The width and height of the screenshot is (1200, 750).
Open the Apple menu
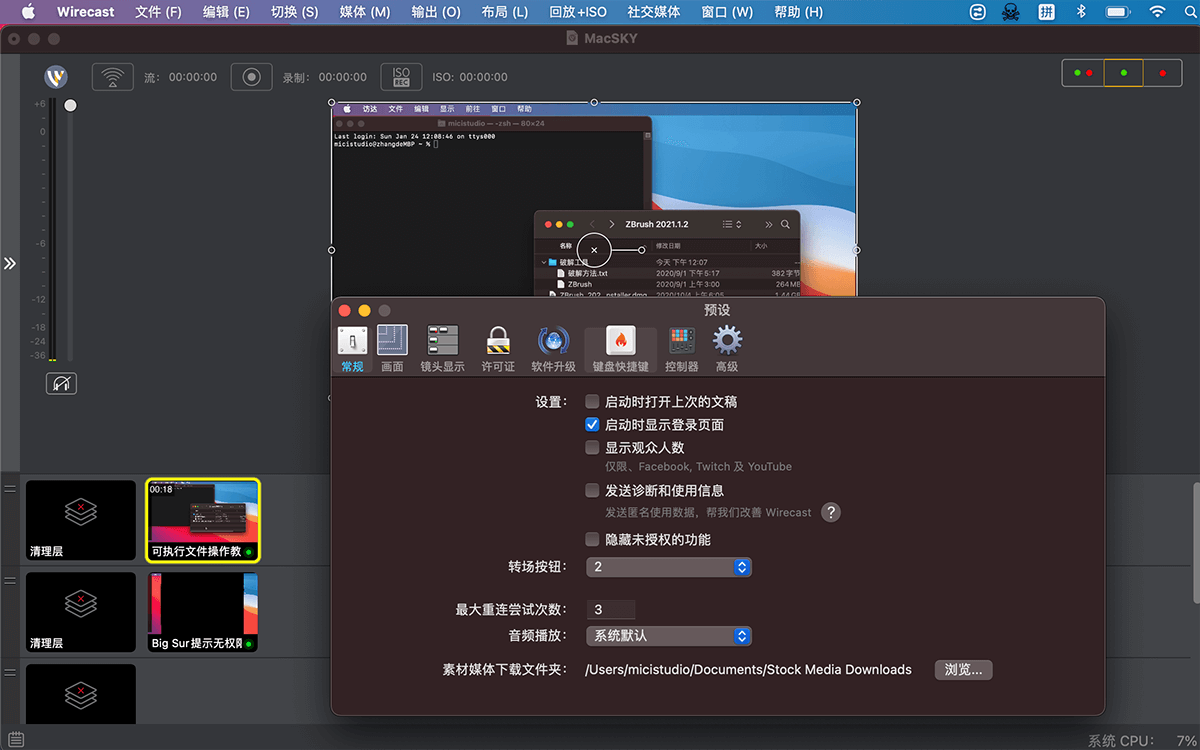[x=27, y=12]
